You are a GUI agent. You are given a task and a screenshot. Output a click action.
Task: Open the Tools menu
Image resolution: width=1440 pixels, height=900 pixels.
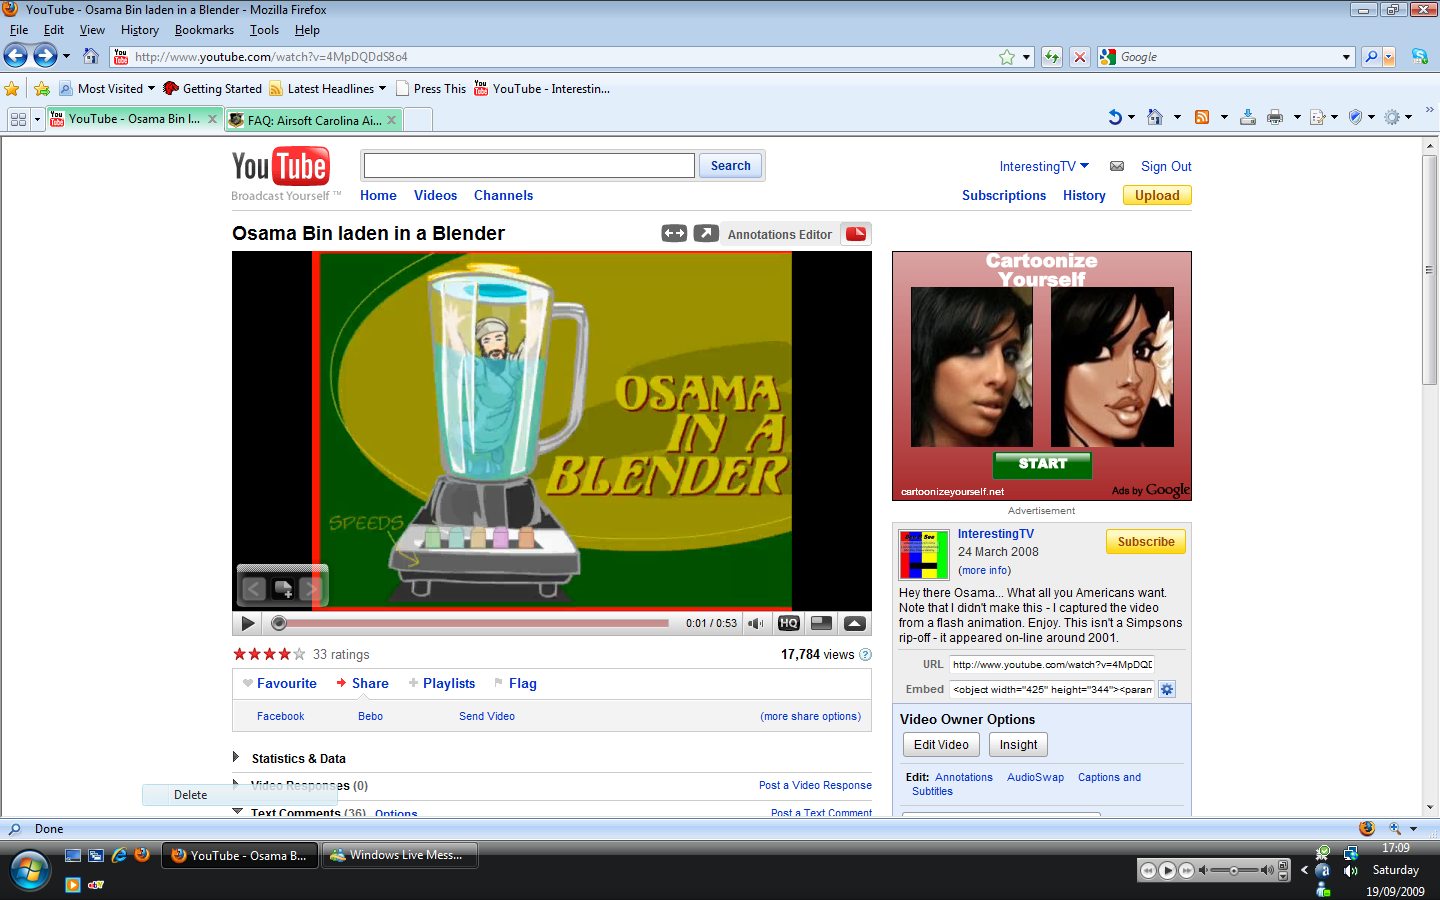[264, 30]
